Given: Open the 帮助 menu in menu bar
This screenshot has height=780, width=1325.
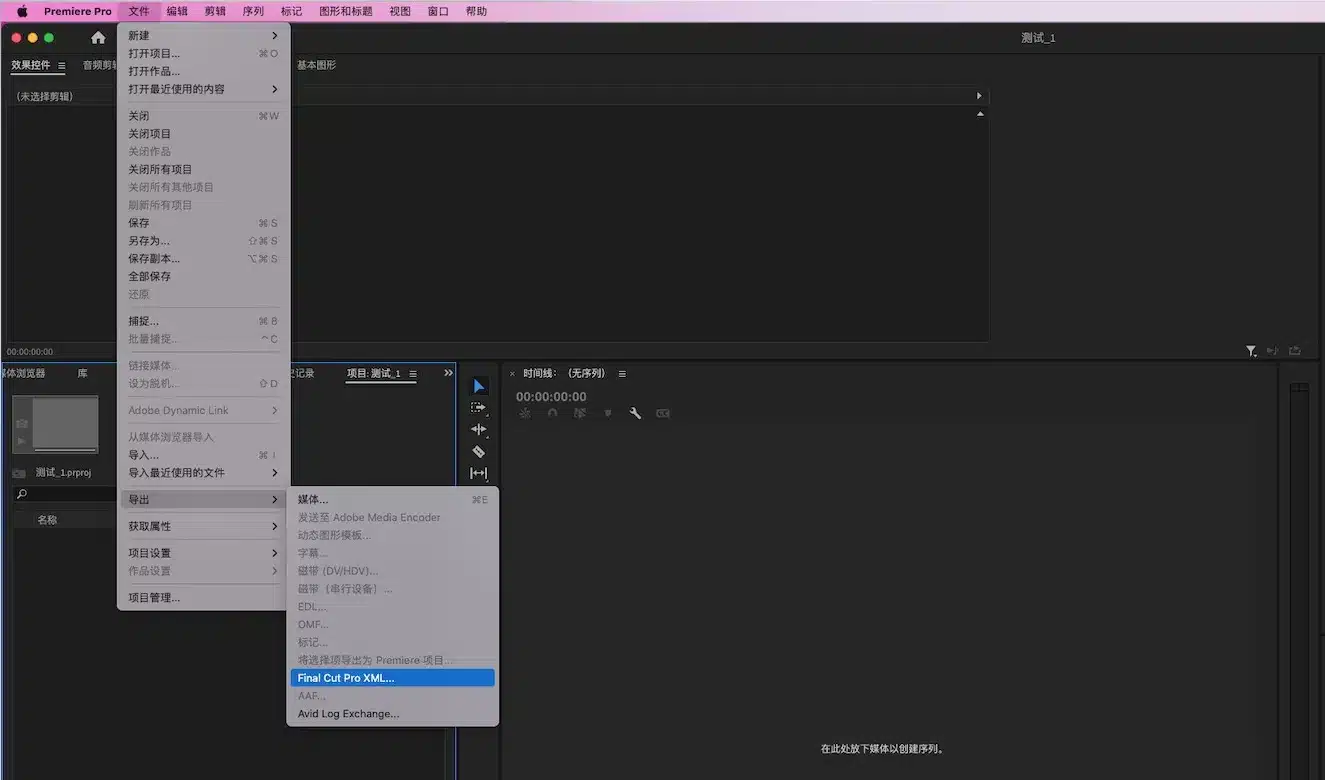Looking at the screenshot, I should pos(476,11).
